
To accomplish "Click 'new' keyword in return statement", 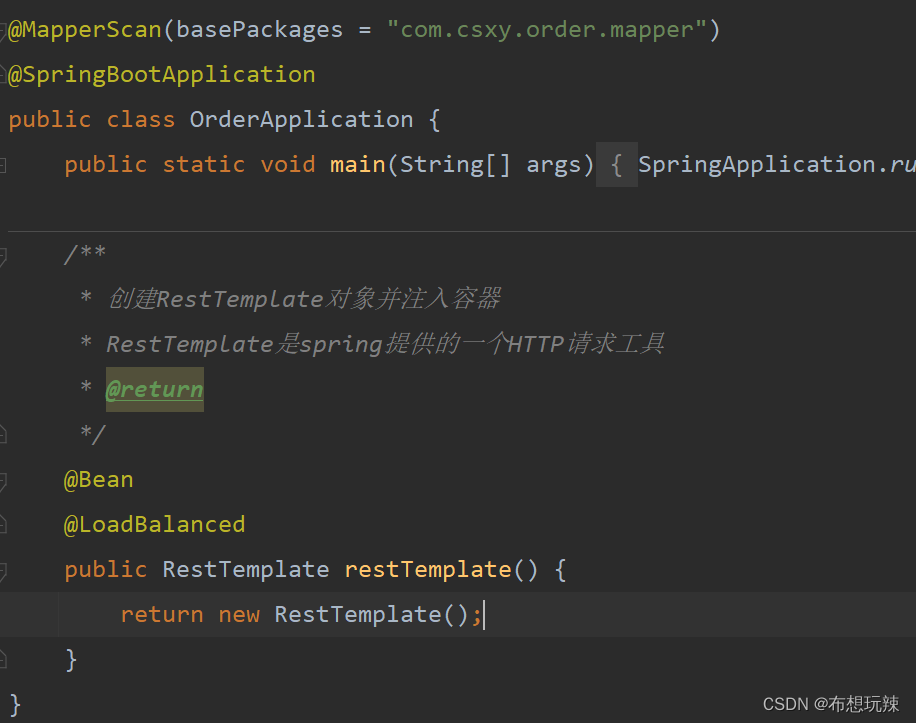I will tap(239, 615).
